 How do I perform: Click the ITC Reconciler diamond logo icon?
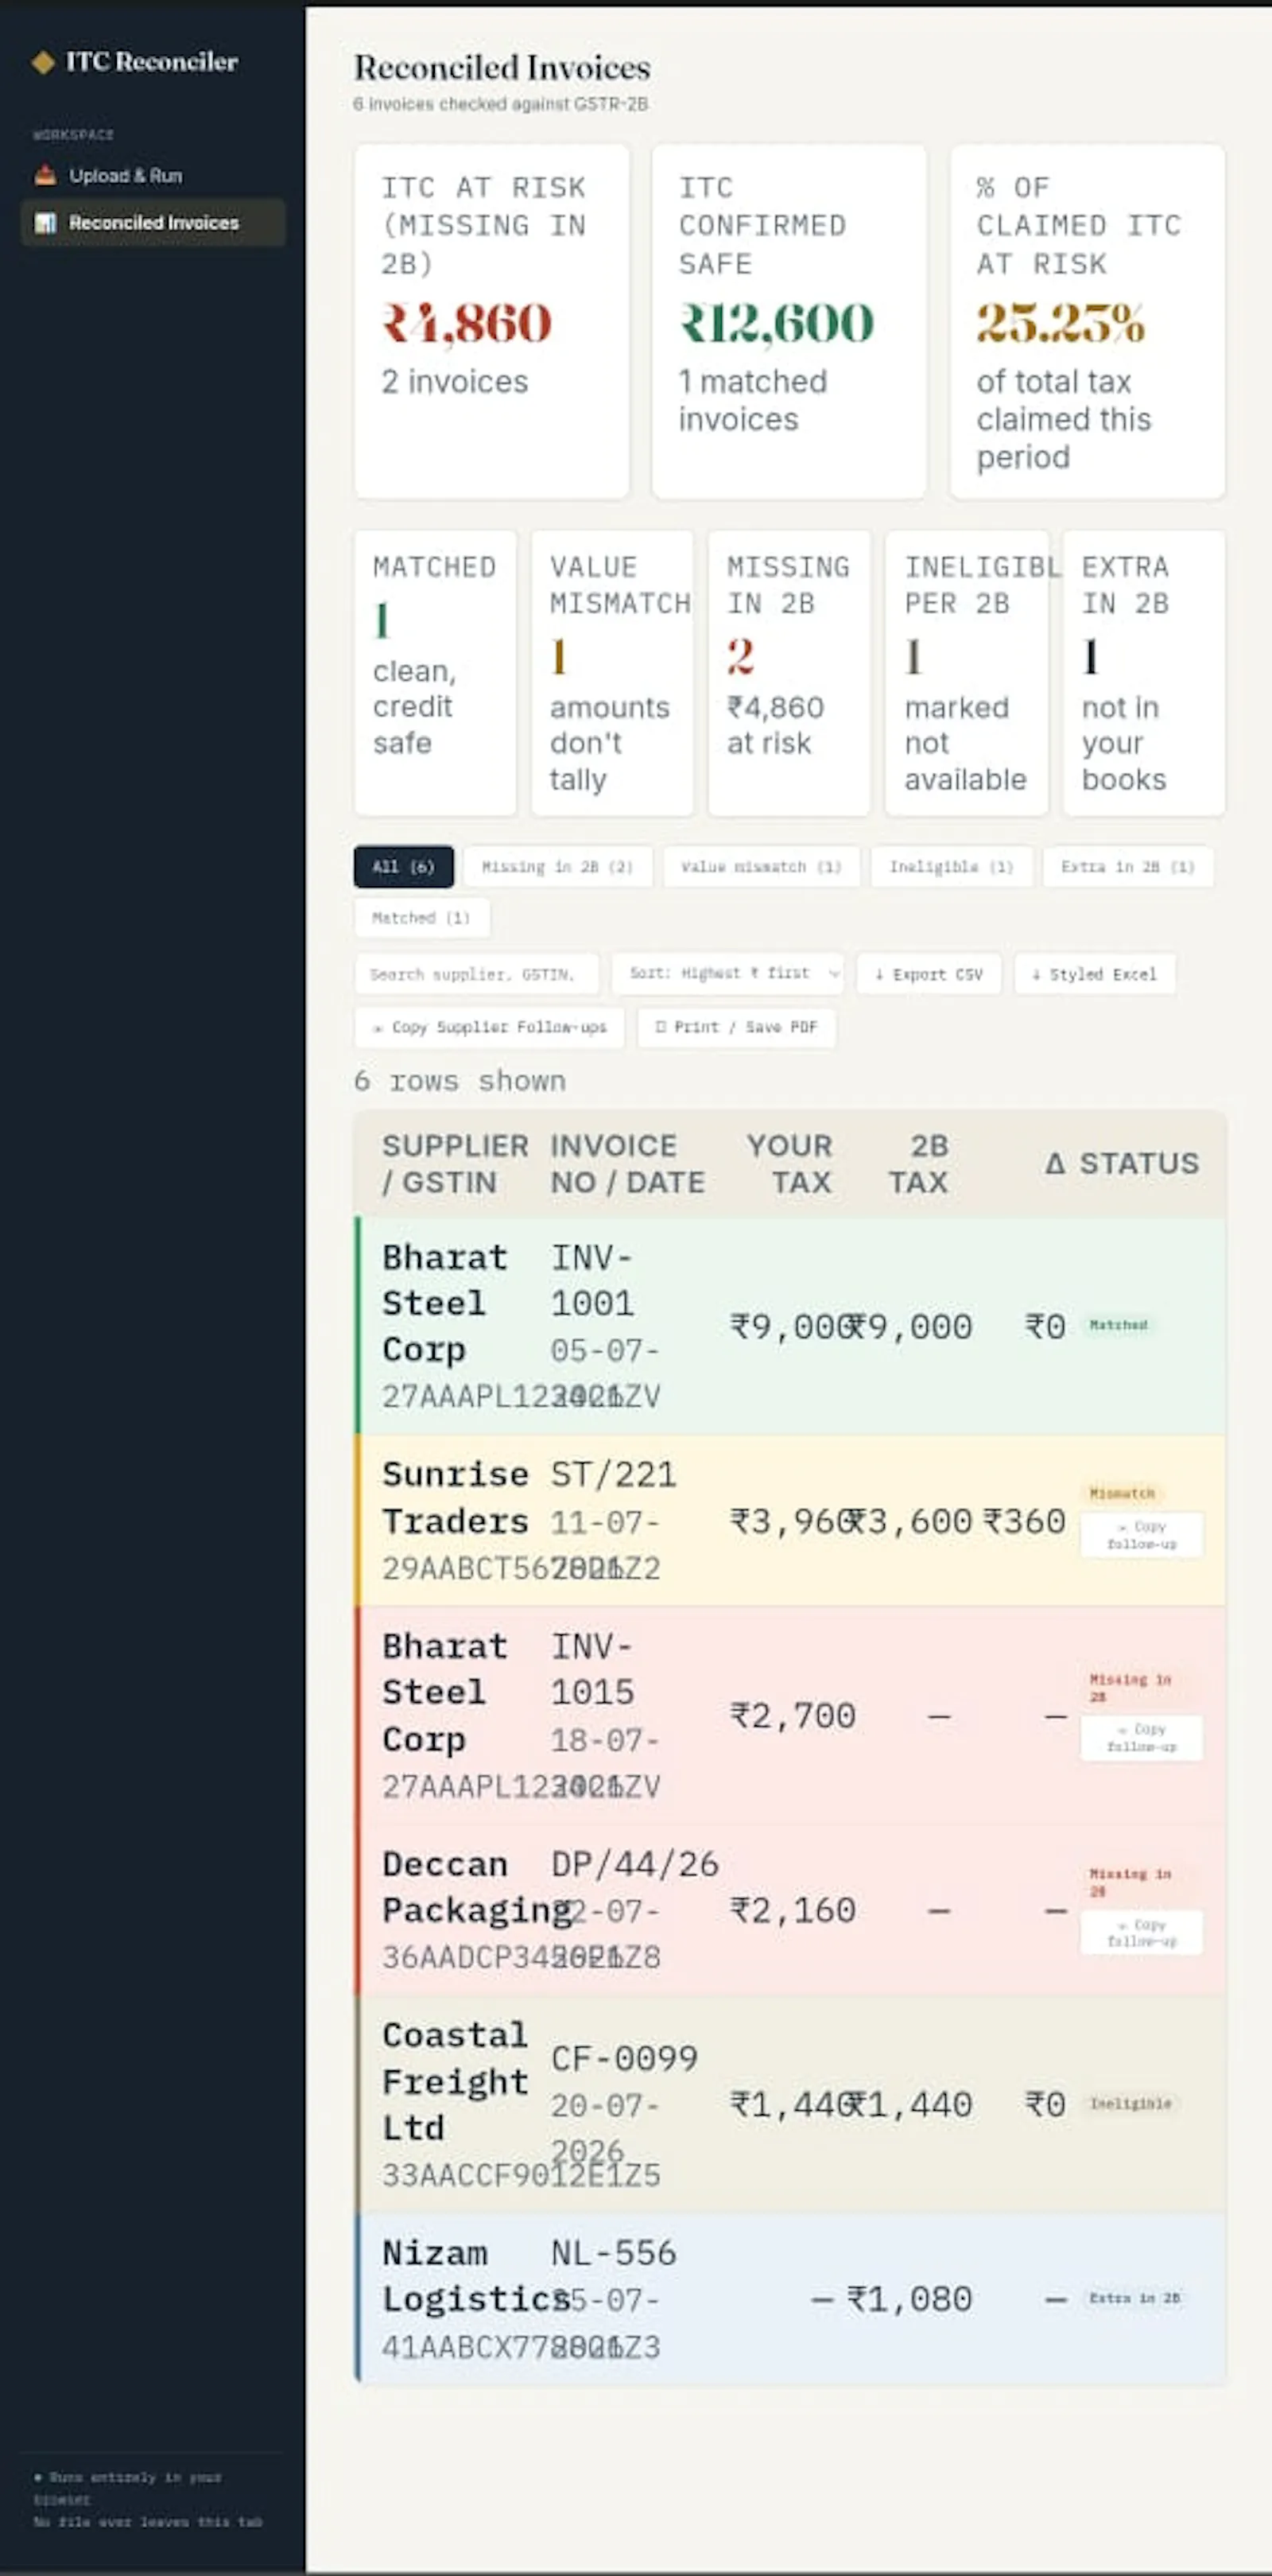coord(43,62)
